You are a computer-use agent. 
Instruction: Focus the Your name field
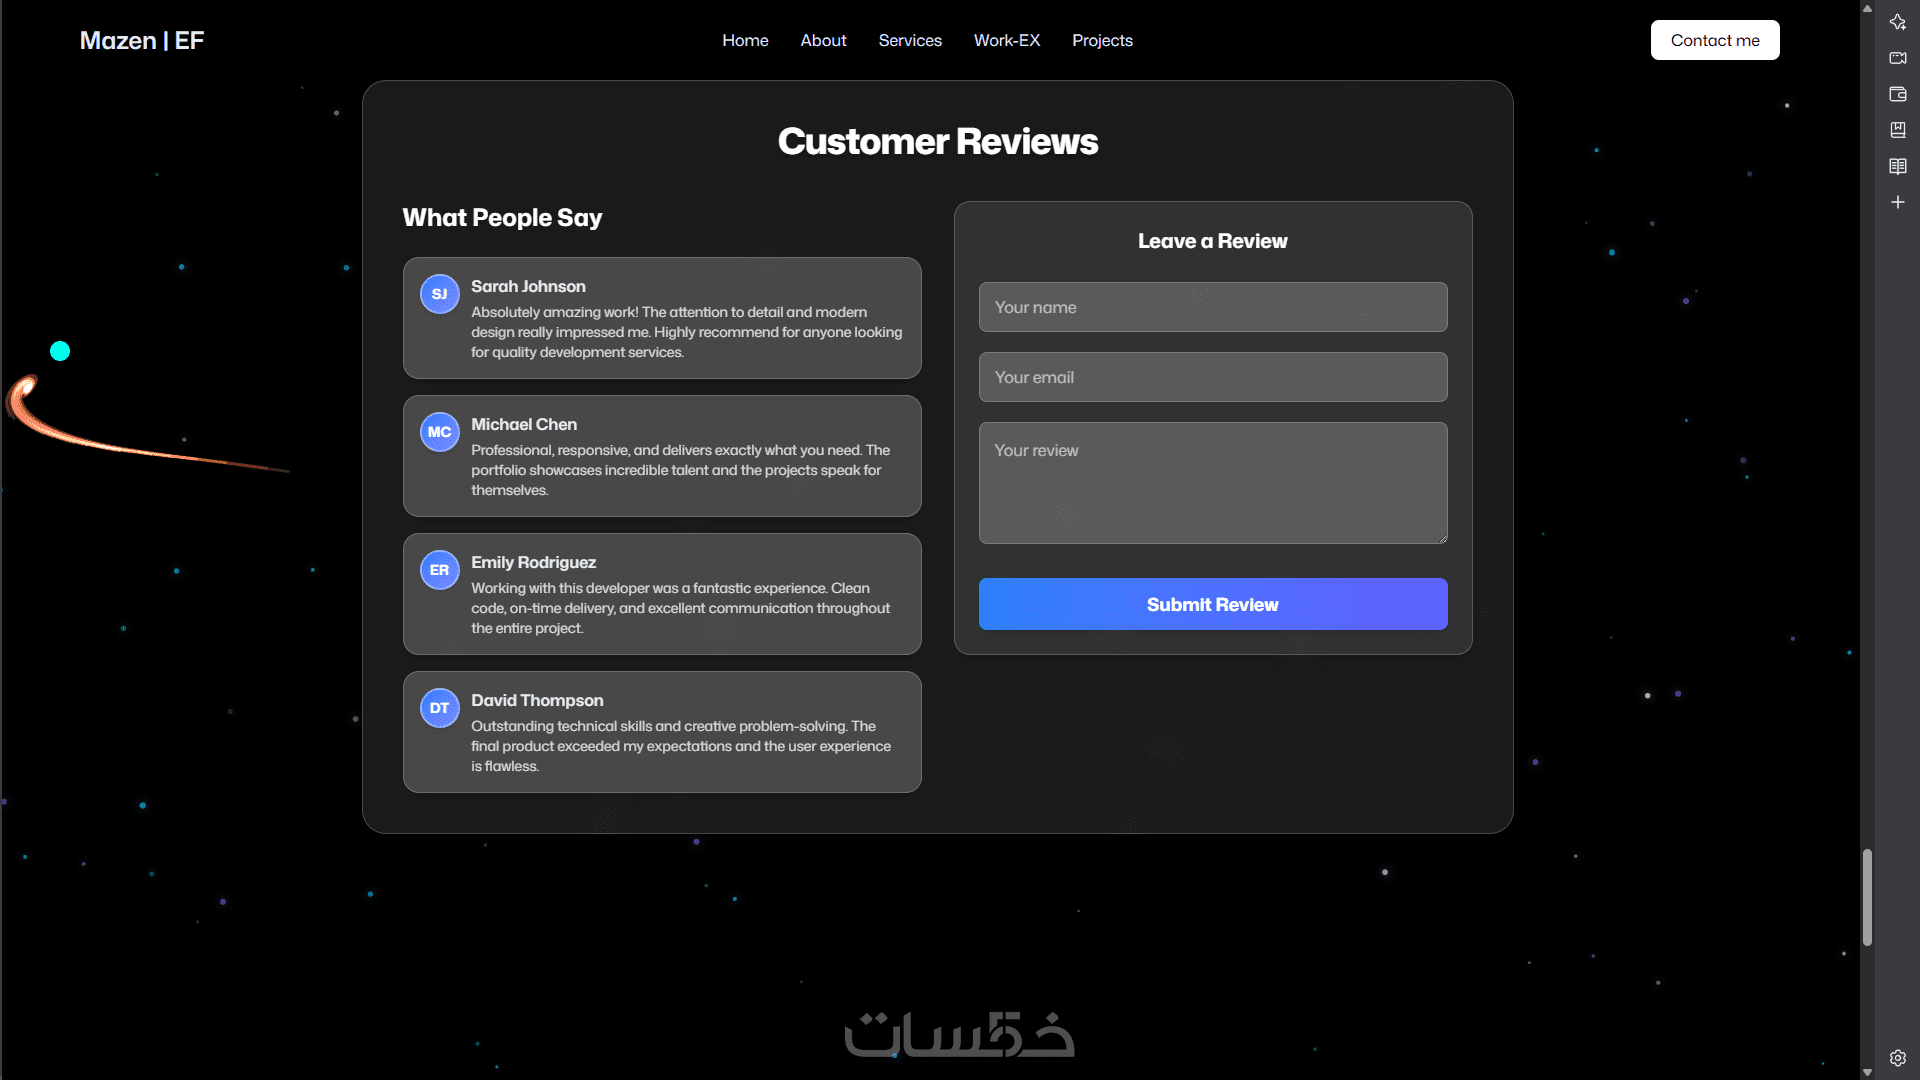(x=1212, y=307)
